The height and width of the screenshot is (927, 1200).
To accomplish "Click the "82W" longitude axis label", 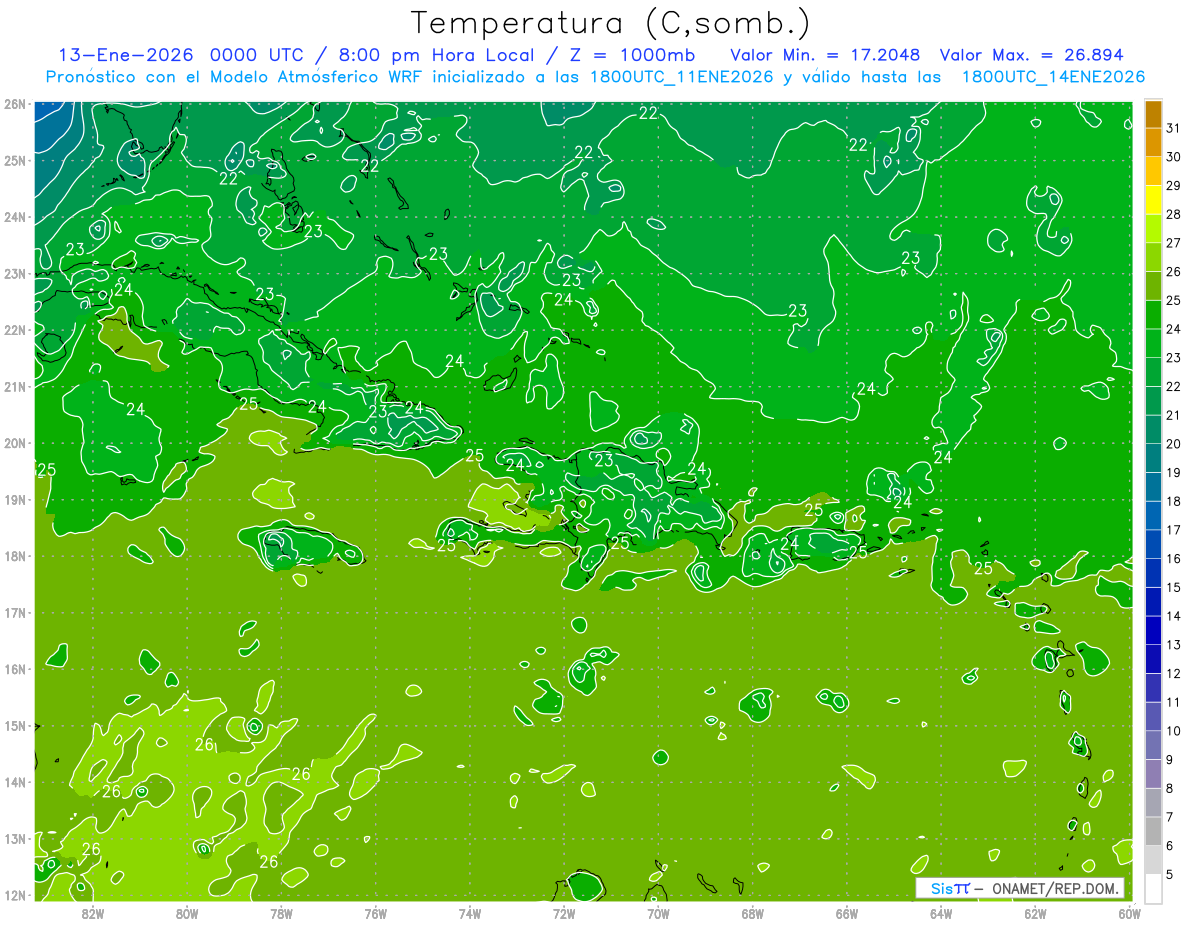I will coord(92,913).
